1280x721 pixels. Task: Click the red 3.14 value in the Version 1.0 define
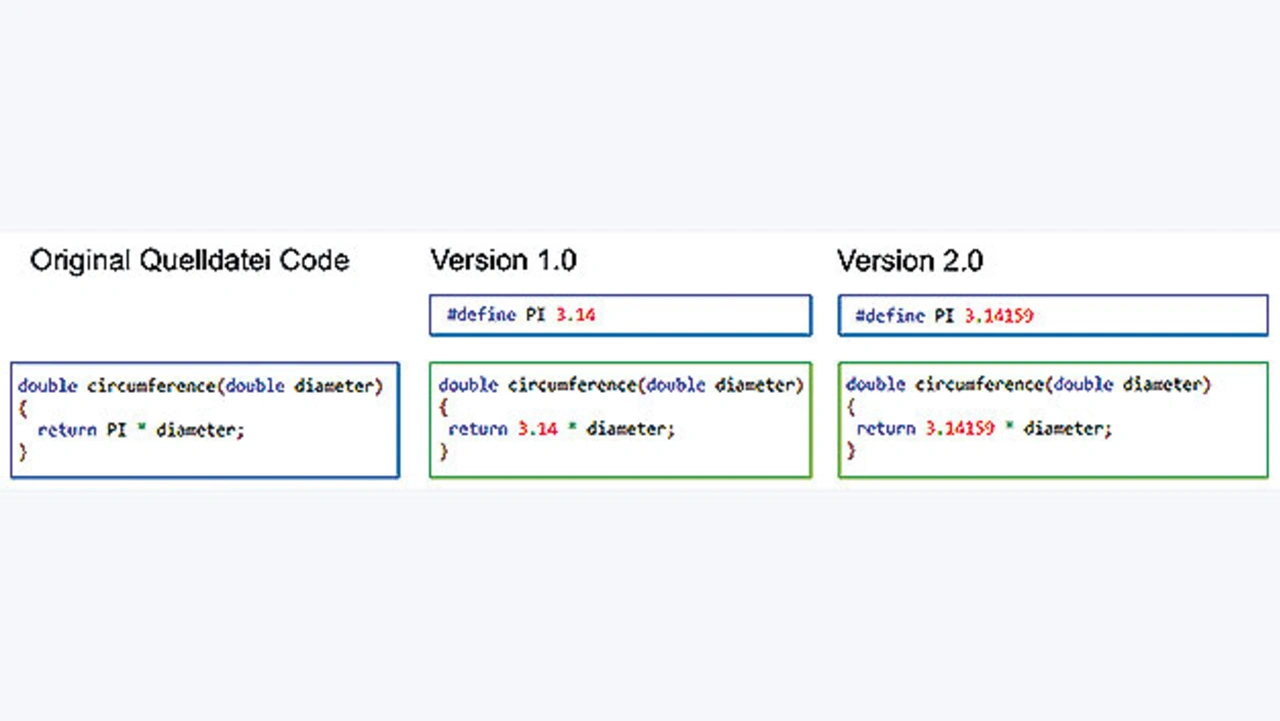(x=575, y=315)
